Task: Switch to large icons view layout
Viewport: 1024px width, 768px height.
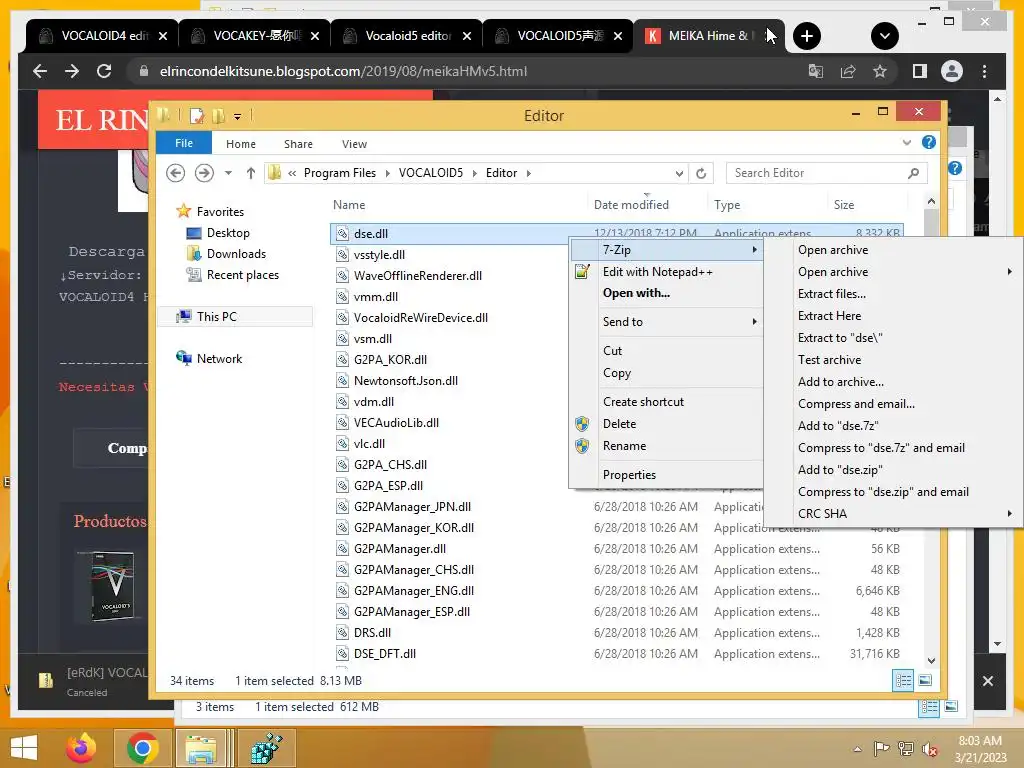Action: point(925,680)
